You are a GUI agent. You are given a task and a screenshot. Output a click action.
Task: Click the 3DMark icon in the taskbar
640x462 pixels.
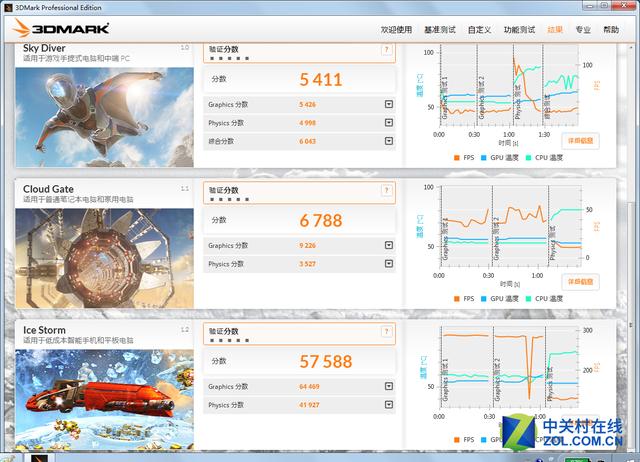tap(40, 458)
